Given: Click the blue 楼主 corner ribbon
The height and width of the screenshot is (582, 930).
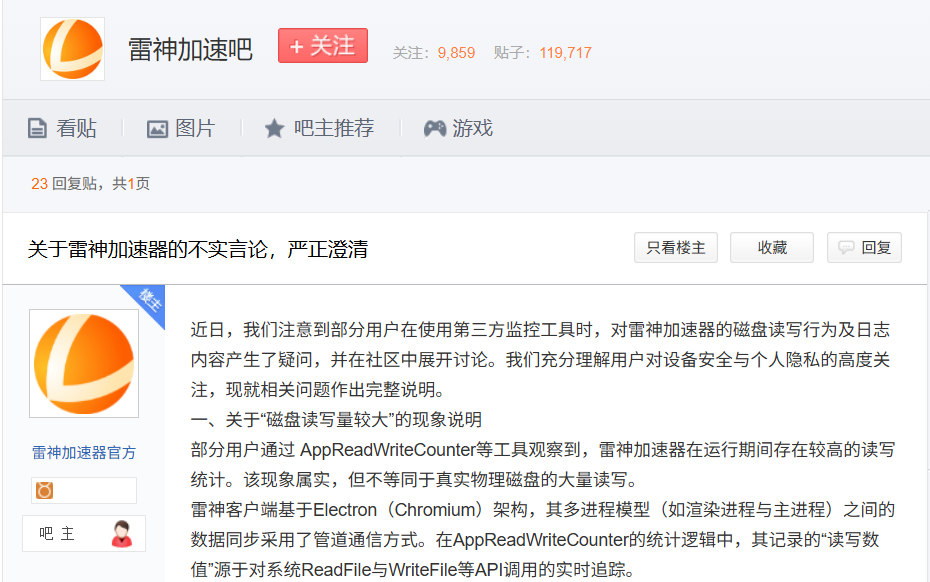Looking at the screenshot, I should 147,302.
